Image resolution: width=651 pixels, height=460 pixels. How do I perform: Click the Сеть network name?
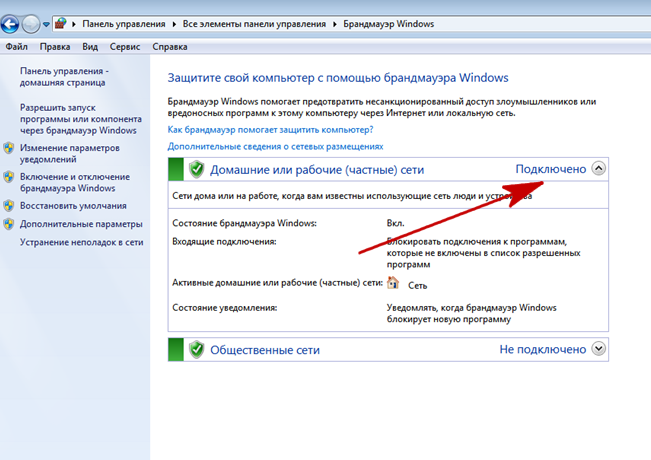(x=417, y=286)
